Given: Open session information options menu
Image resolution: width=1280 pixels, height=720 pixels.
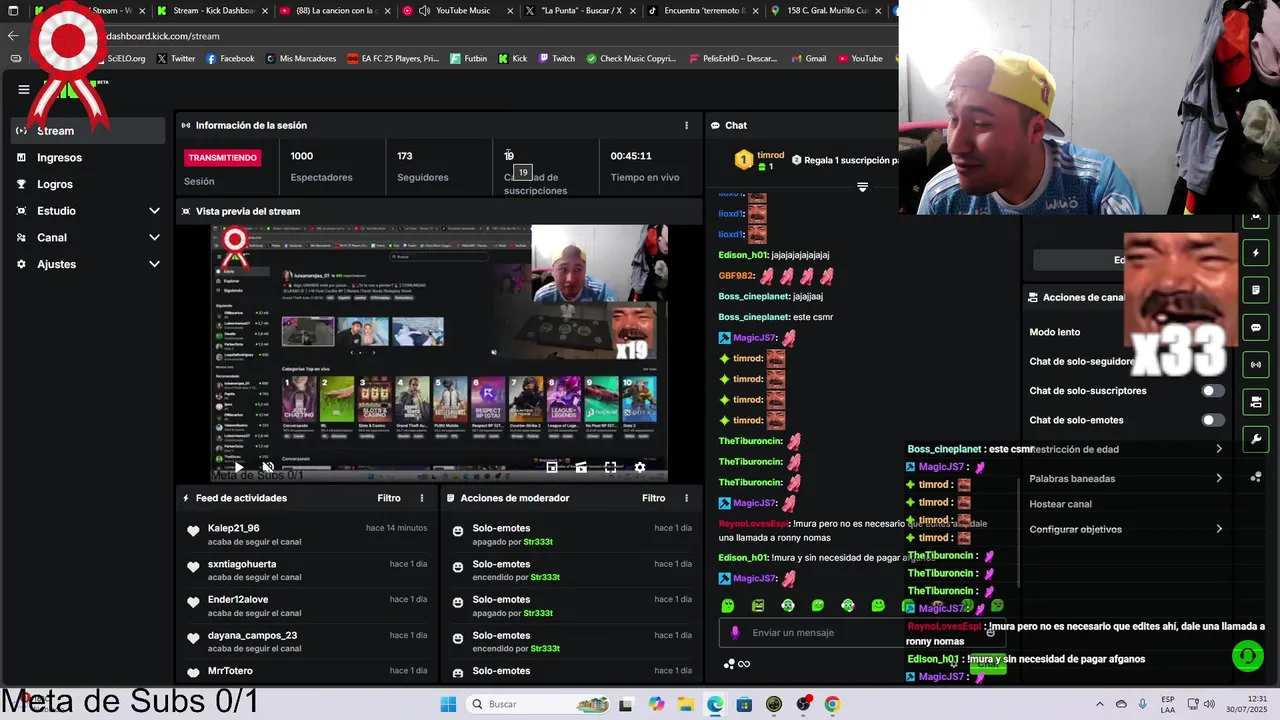Looking at the screenshot, I should point(686,125).
